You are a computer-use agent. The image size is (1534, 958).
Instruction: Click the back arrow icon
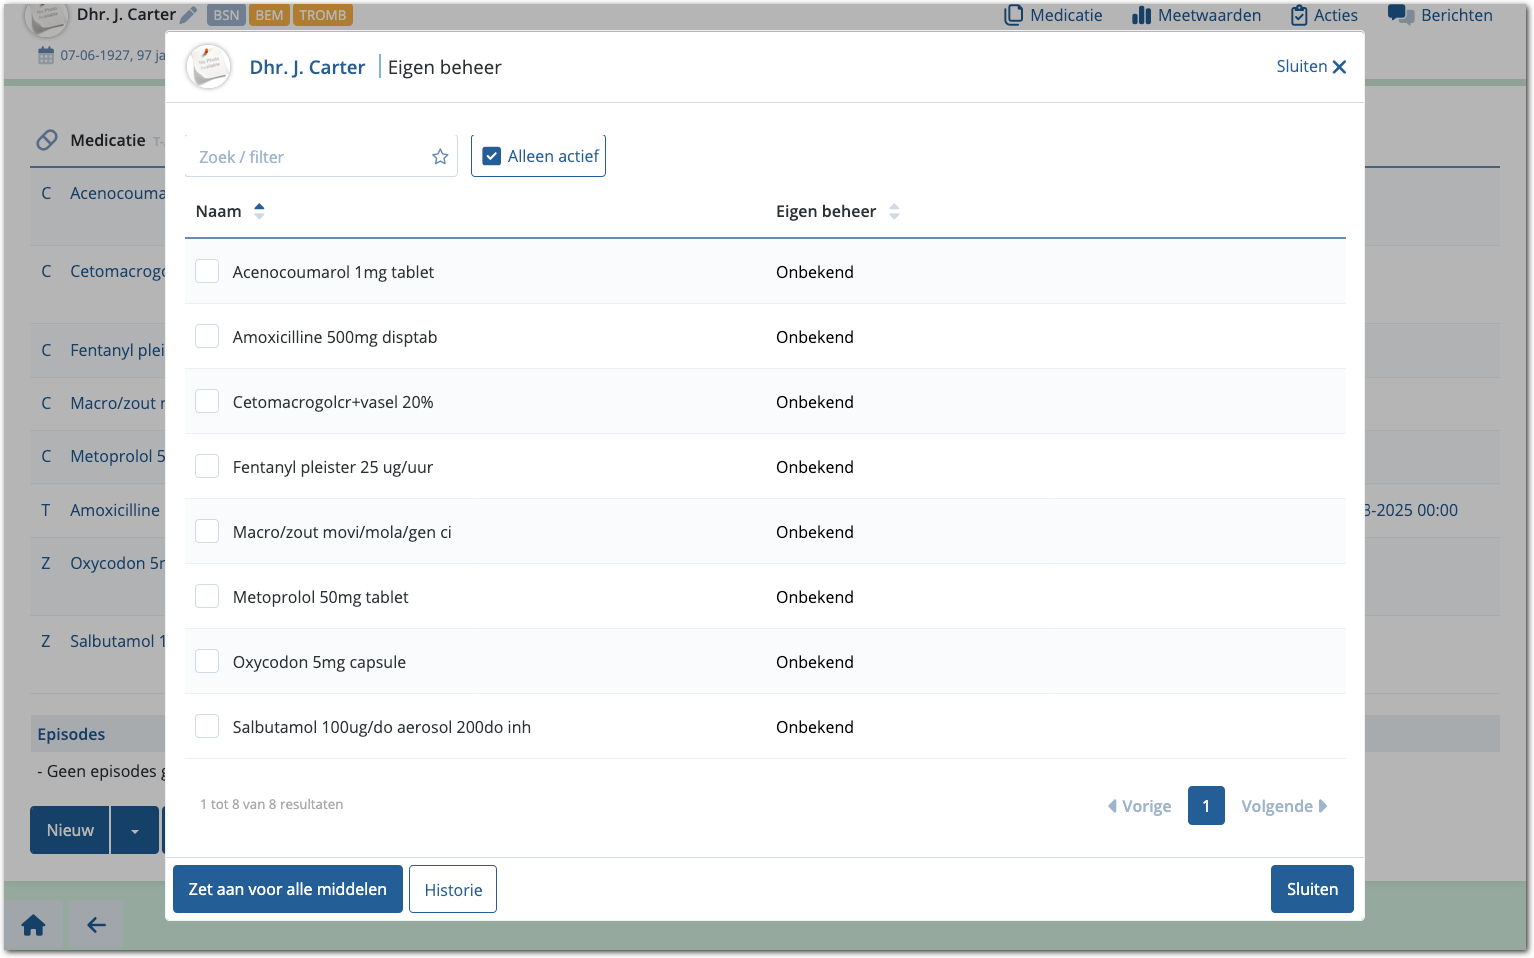pos(96,925)
